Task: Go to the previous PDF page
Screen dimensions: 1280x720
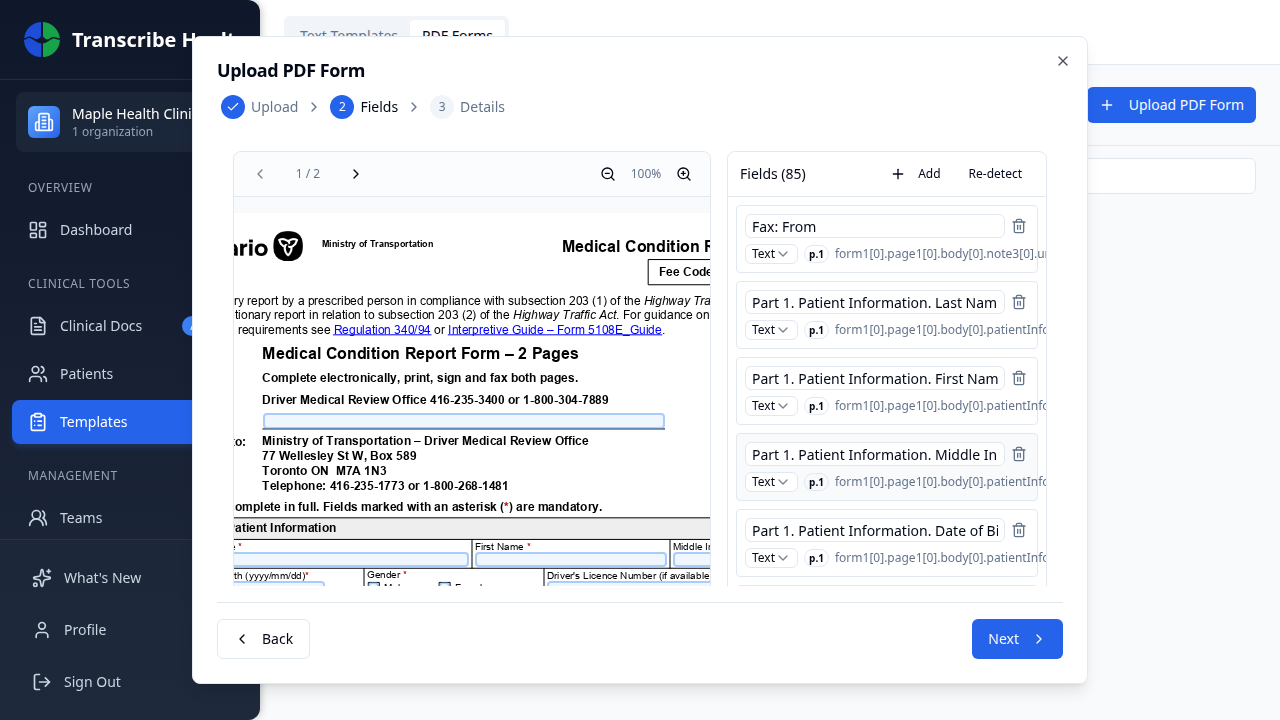Action: [260, 173]
